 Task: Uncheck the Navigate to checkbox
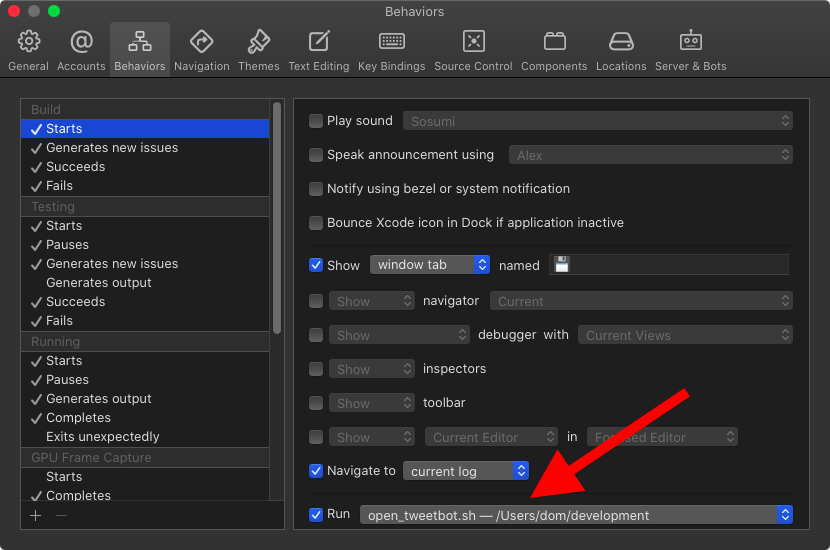pyautogui.click(x=316, y=471)
